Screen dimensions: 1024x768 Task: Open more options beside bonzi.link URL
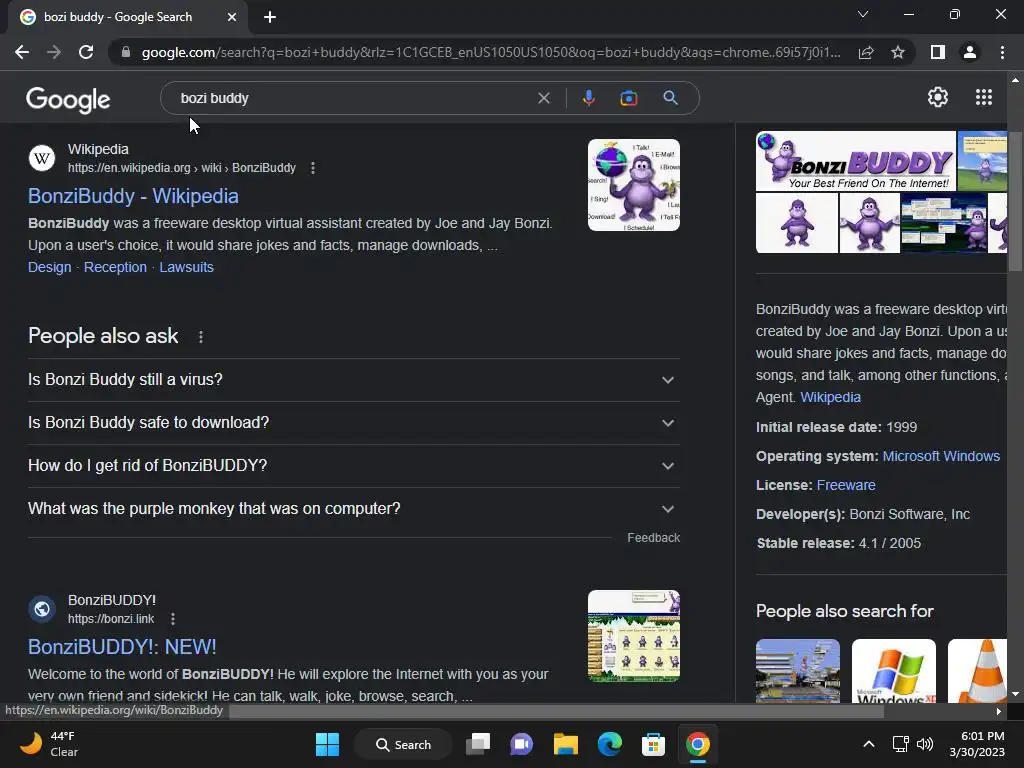coord(172,618)
